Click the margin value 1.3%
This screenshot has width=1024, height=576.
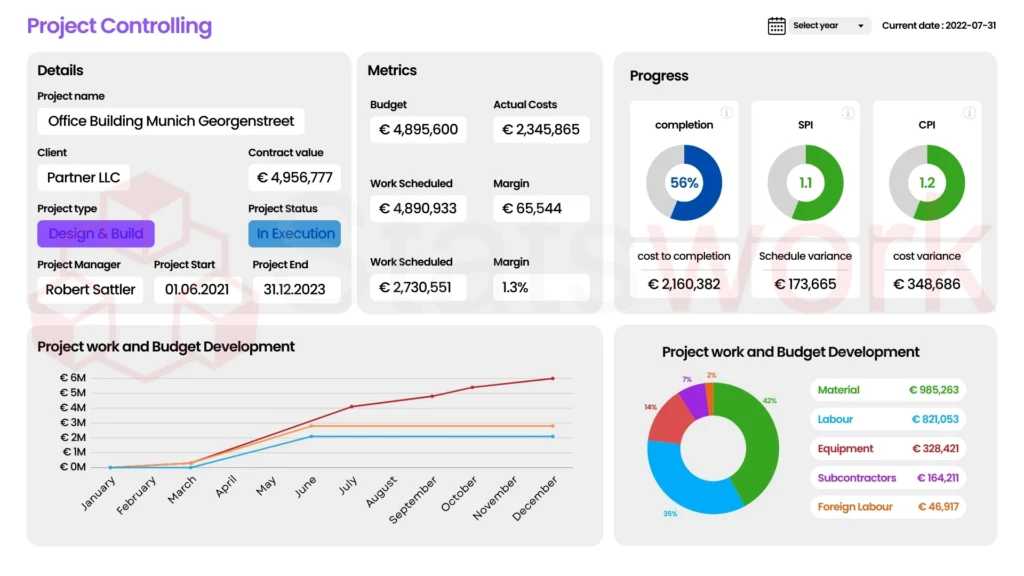pyautogui.click(x=541, y=287)
